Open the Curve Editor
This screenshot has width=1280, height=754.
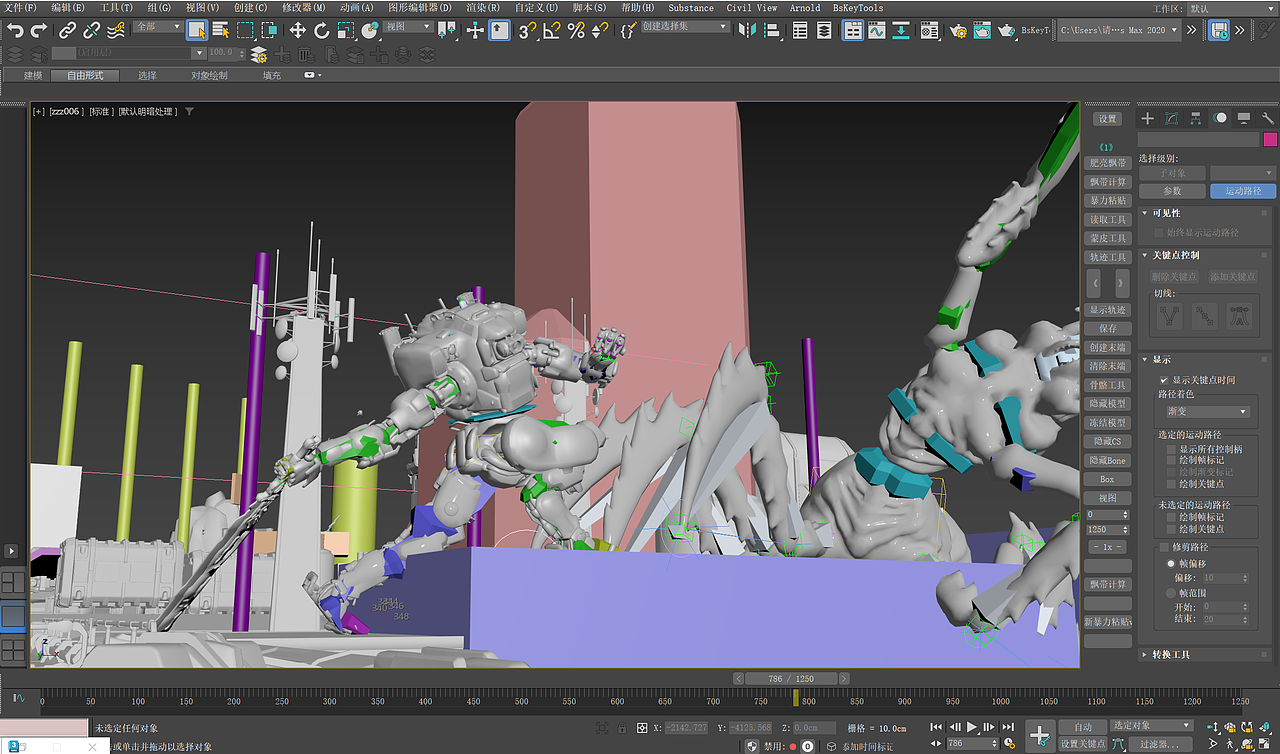(x=877, y=31)
